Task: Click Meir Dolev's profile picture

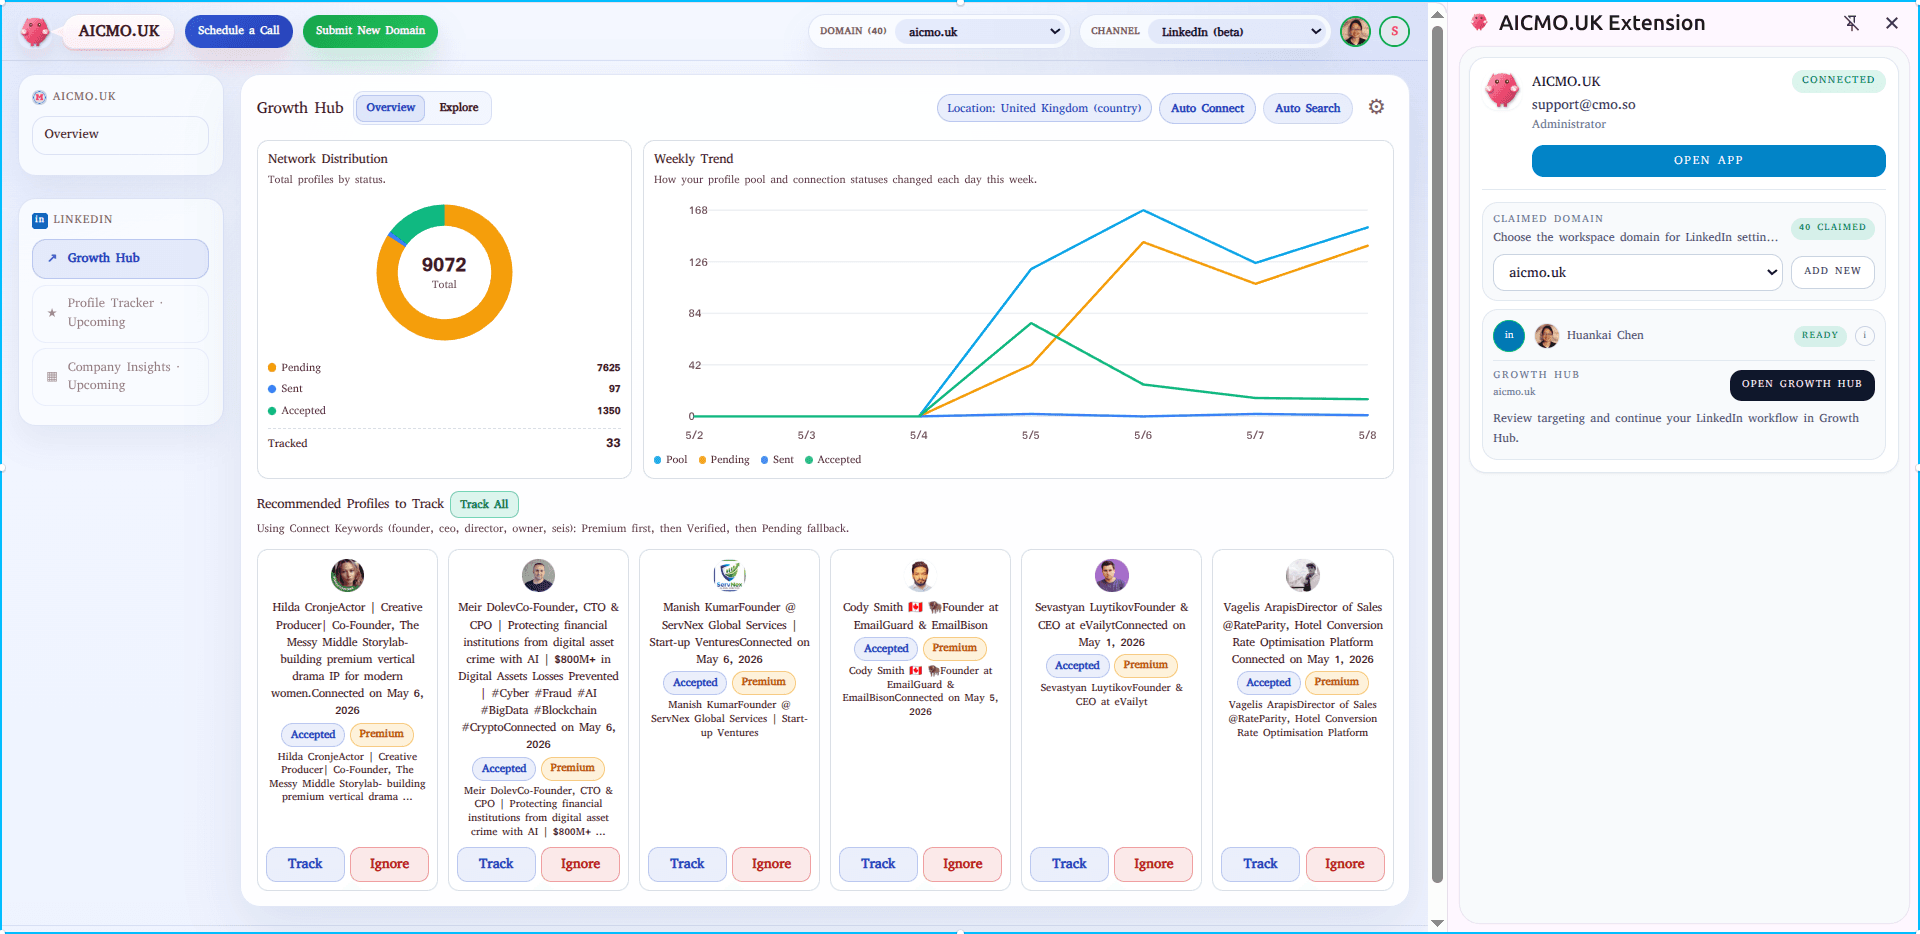Action: pos(538,575)
